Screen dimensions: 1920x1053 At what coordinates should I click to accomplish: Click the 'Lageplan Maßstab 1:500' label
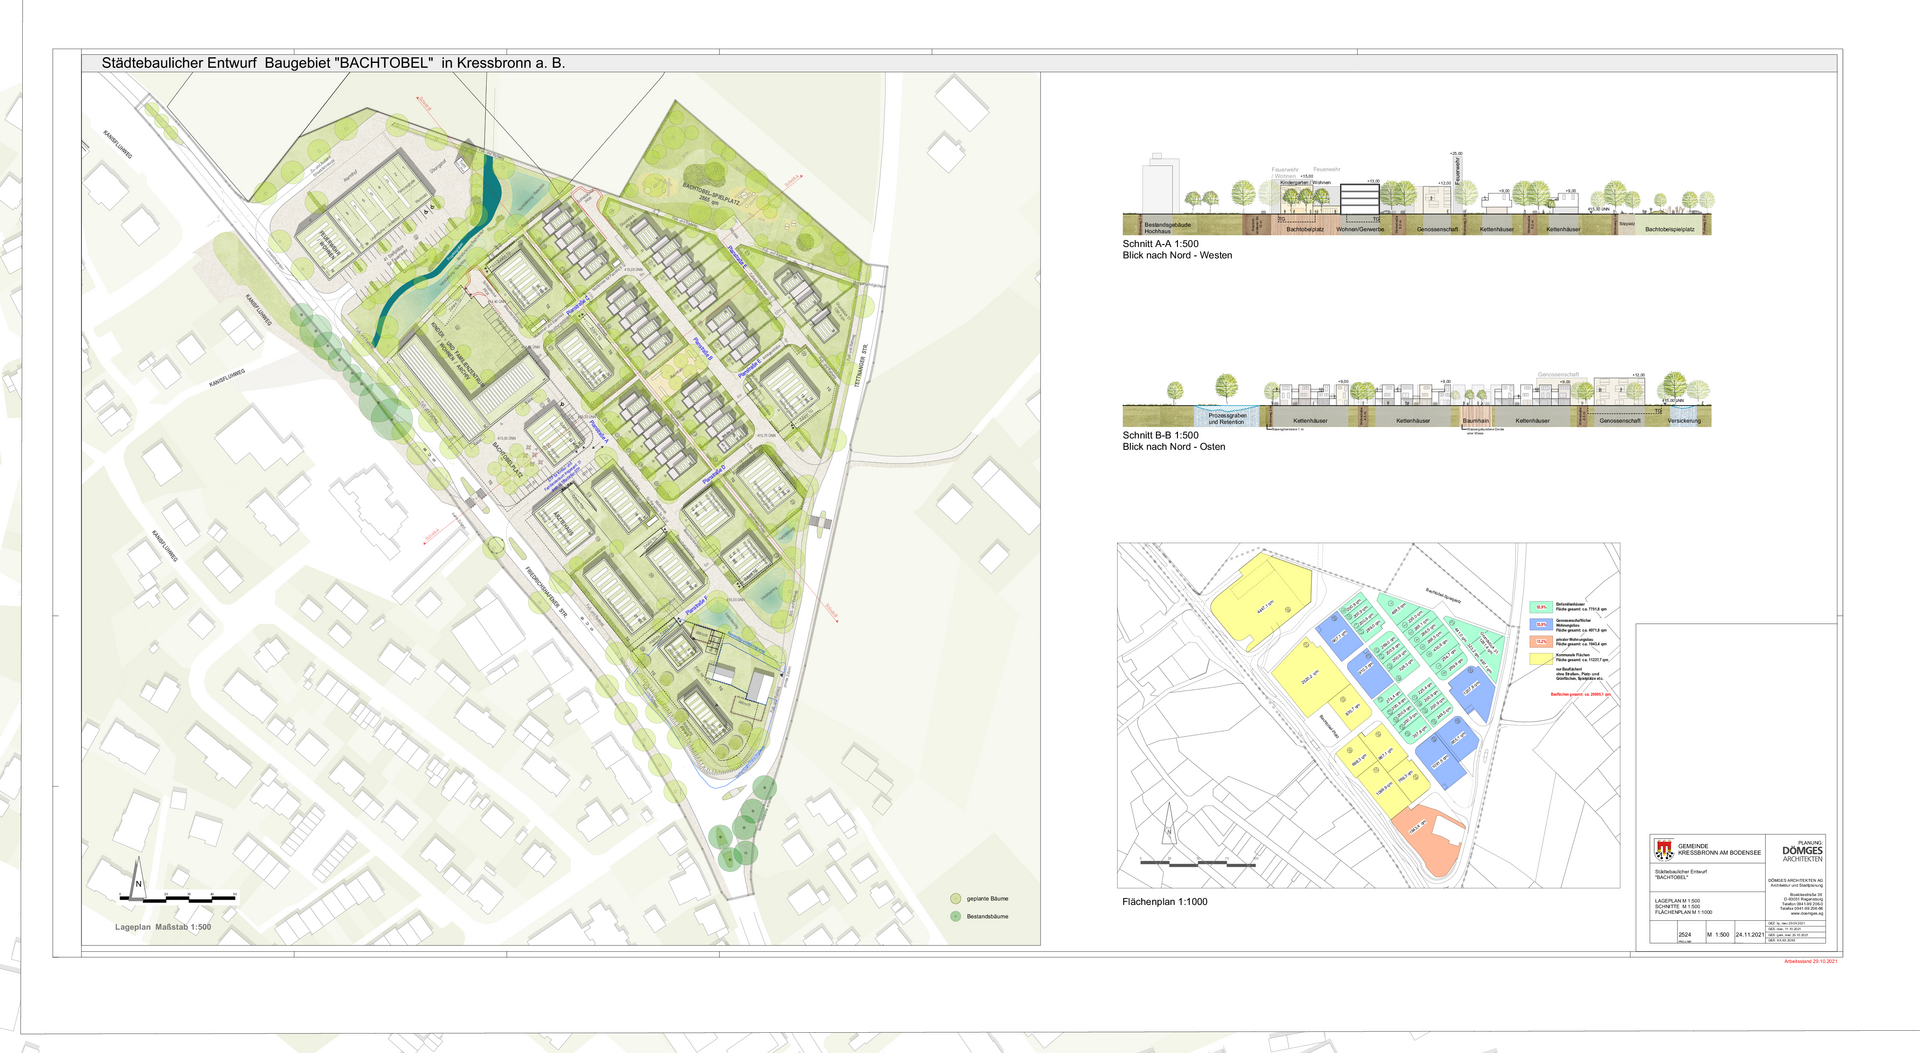click(163, 927)
